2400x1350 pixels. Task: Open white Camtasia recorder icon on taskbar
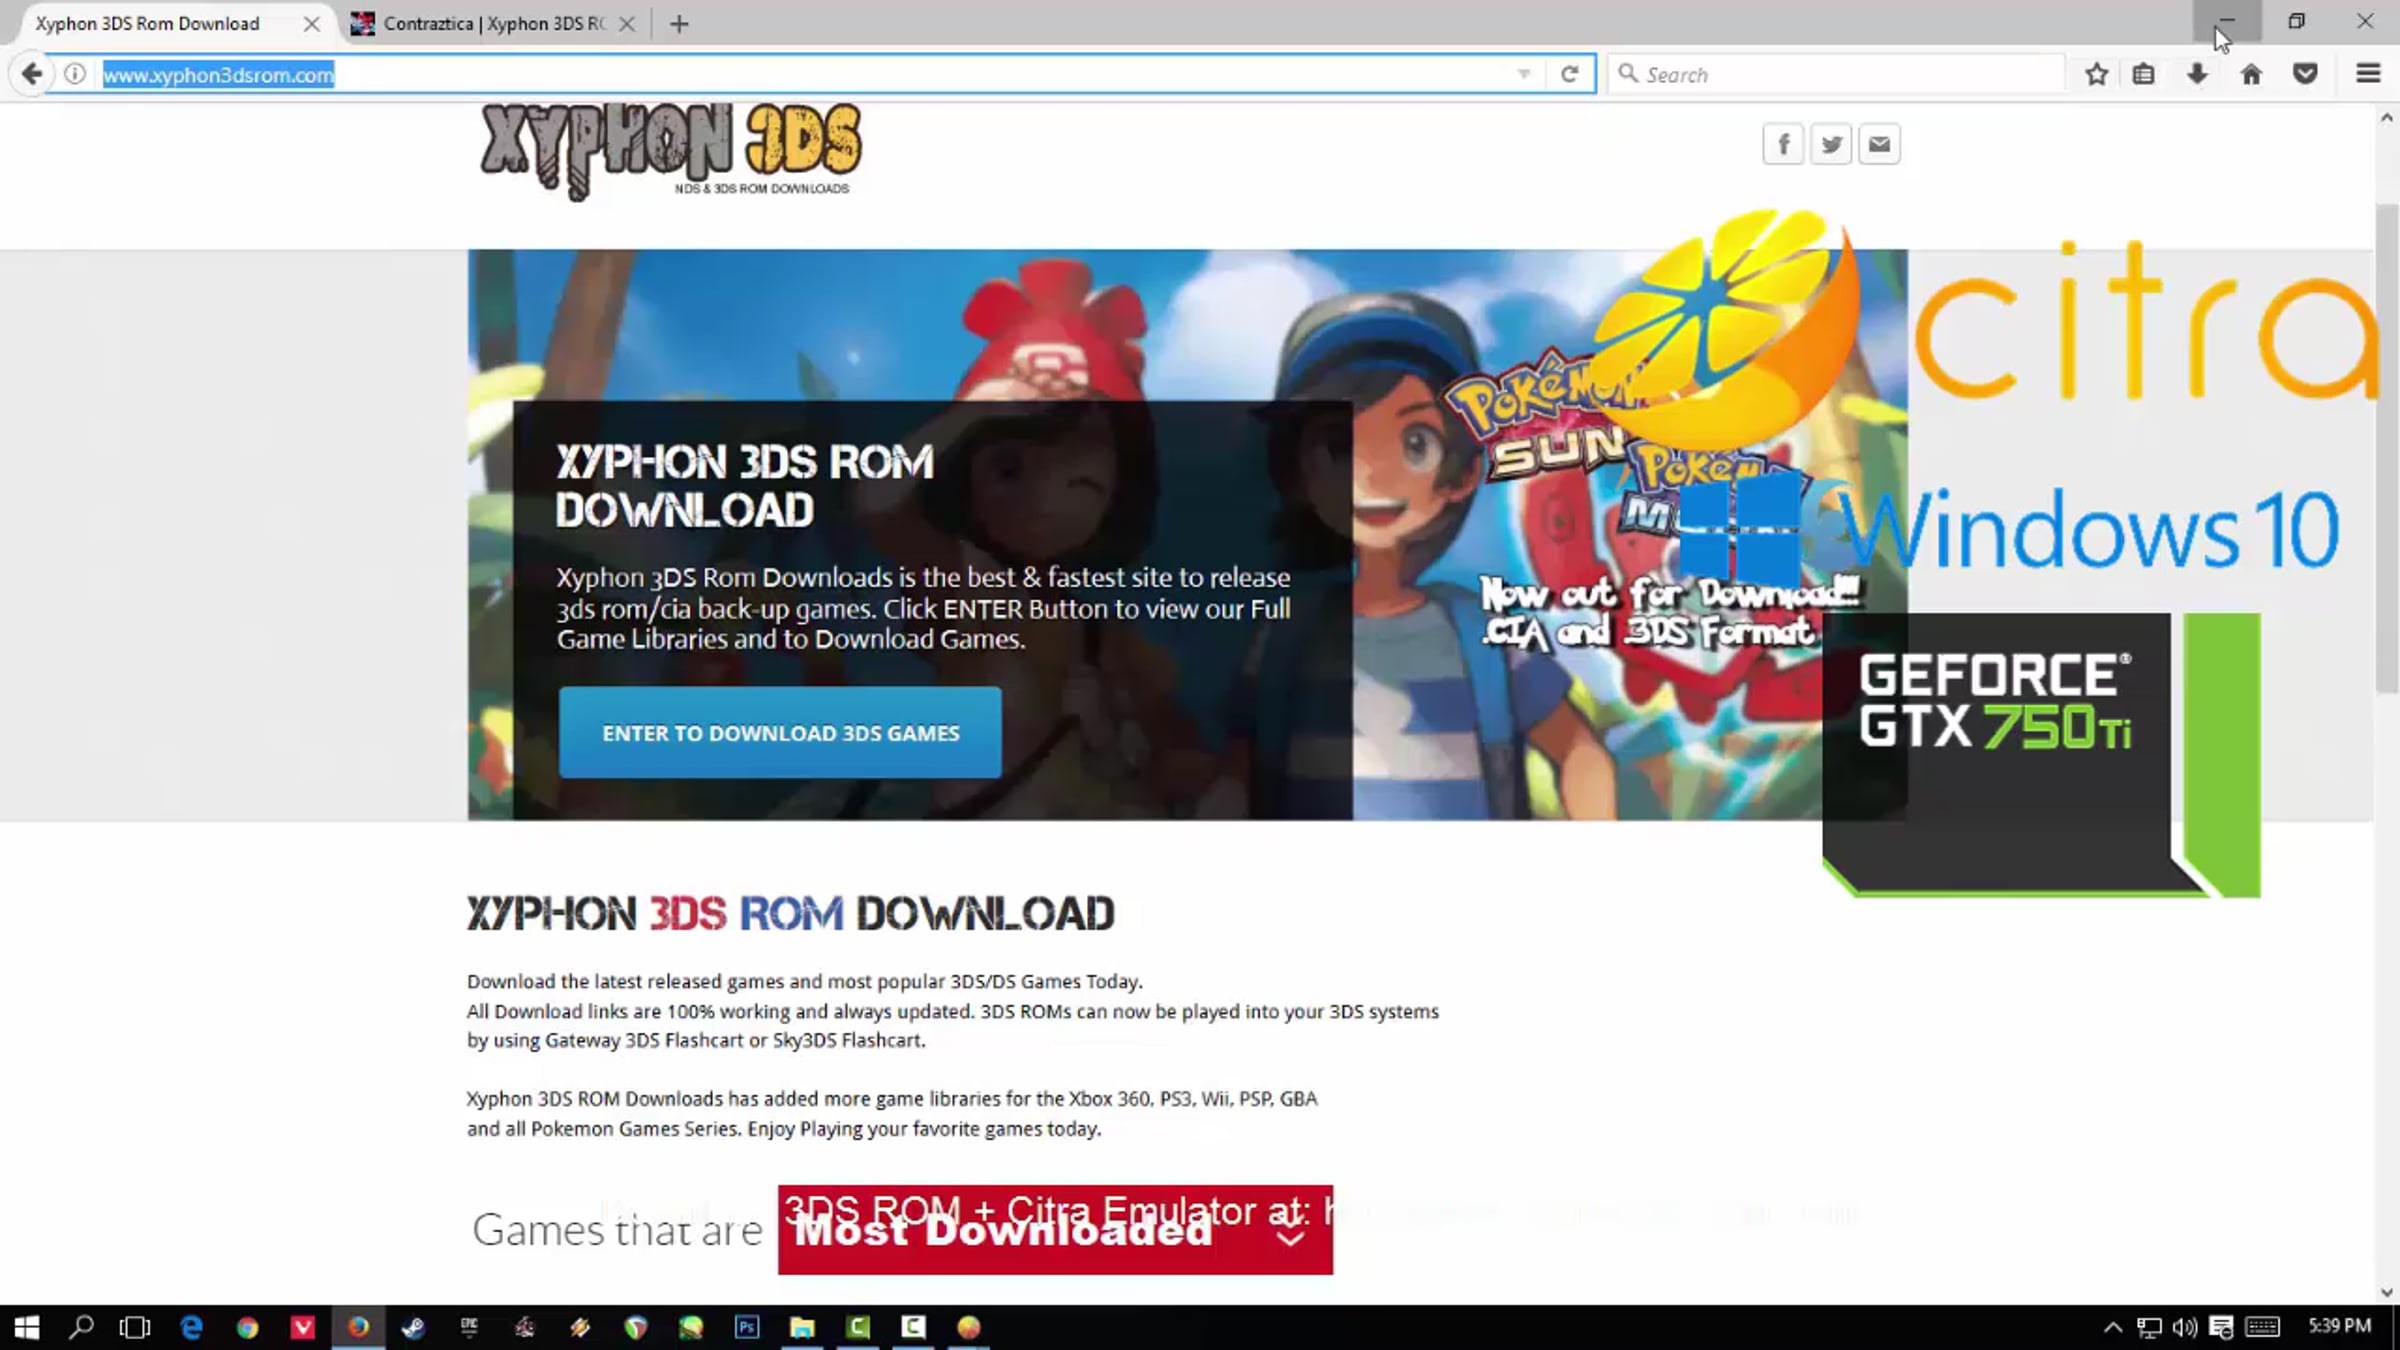pos(913,1327)
